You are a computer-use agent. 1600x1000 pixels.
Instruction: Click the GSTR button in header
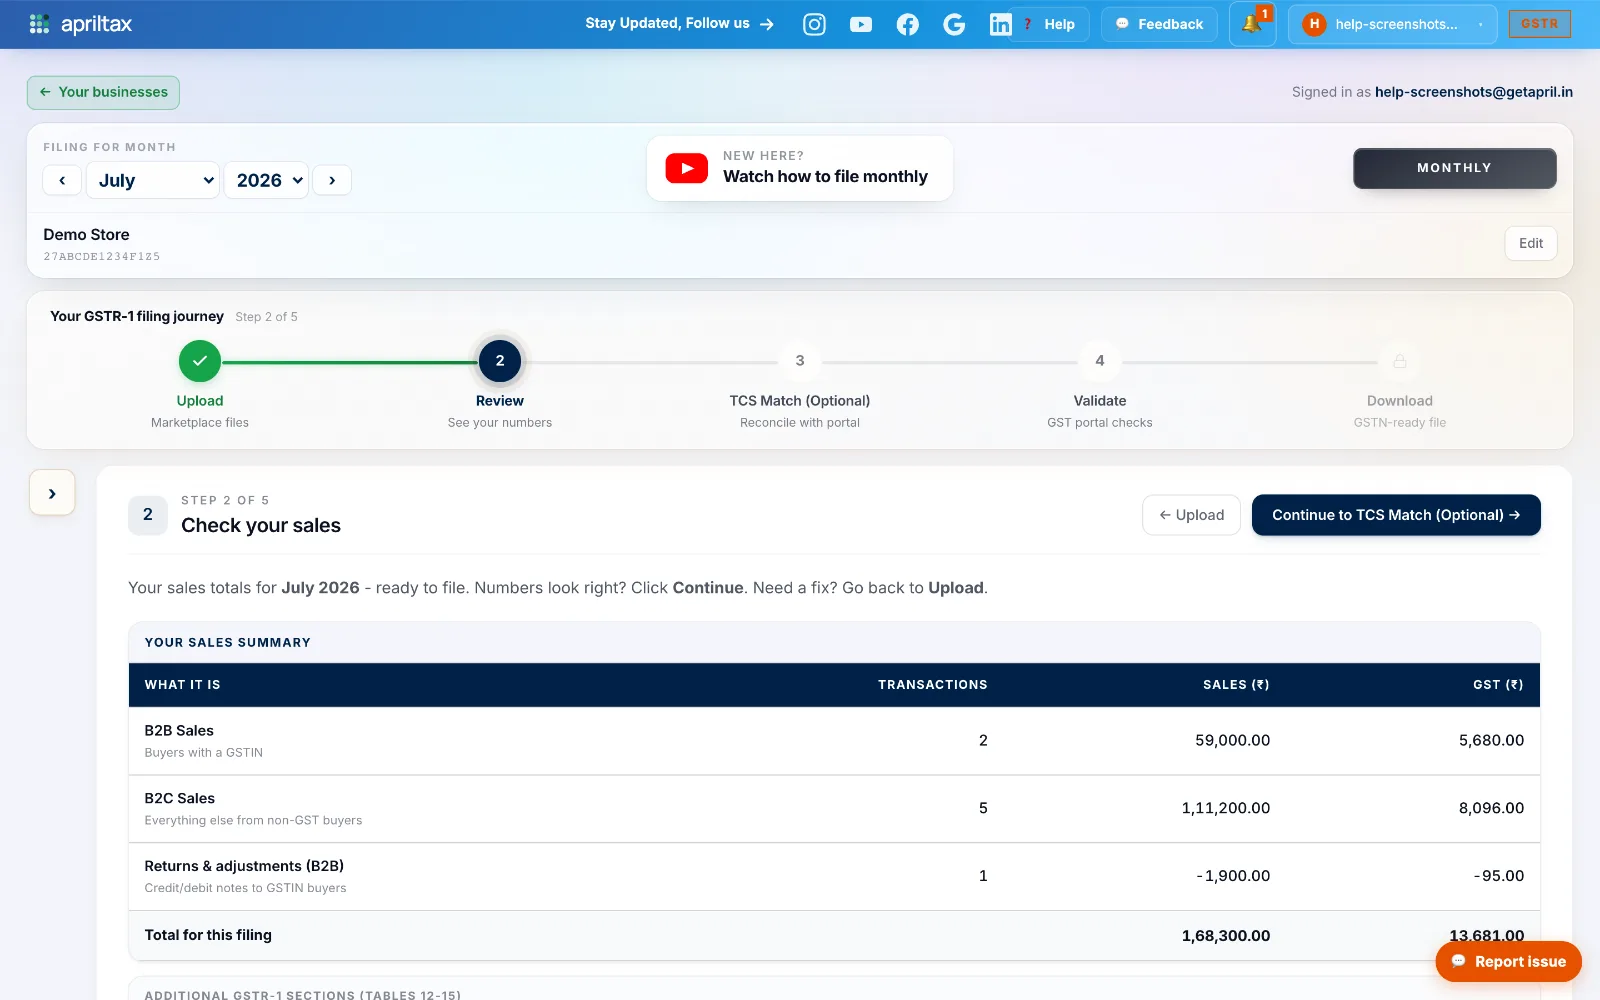(1539, 24)
